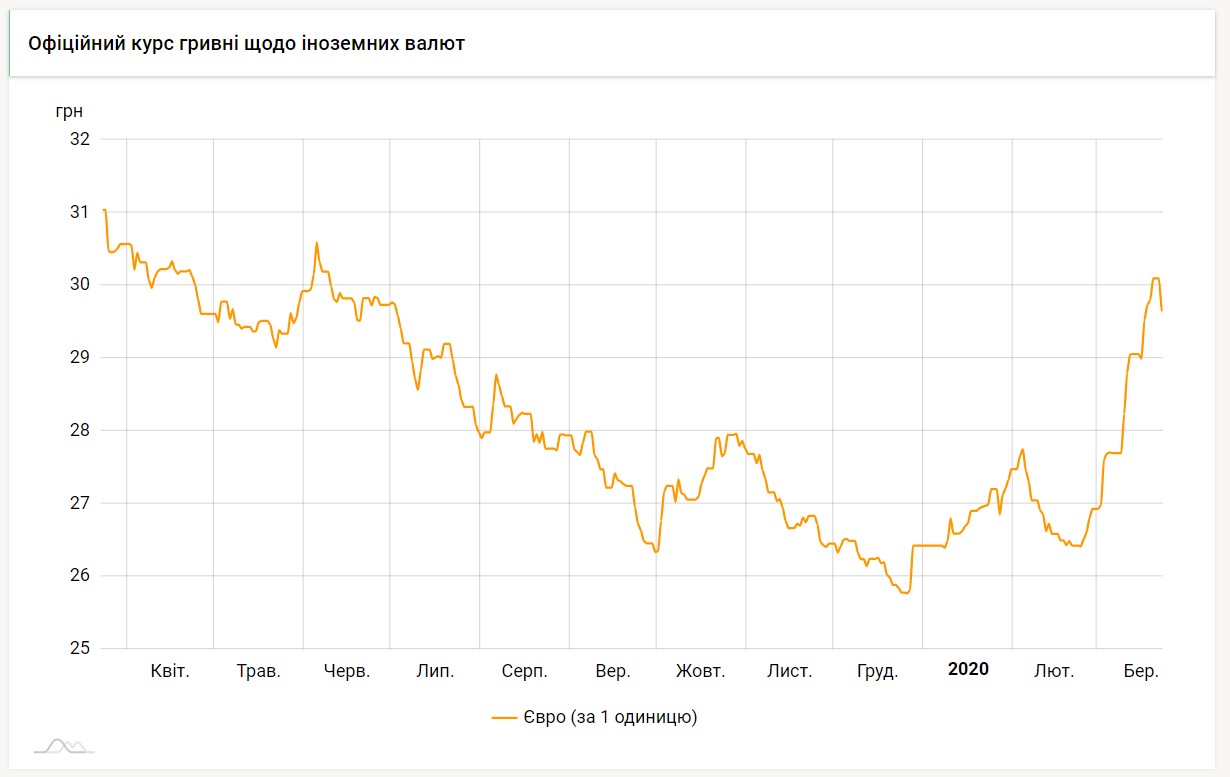Click the y-axis label 25

[x=80, y=649]
